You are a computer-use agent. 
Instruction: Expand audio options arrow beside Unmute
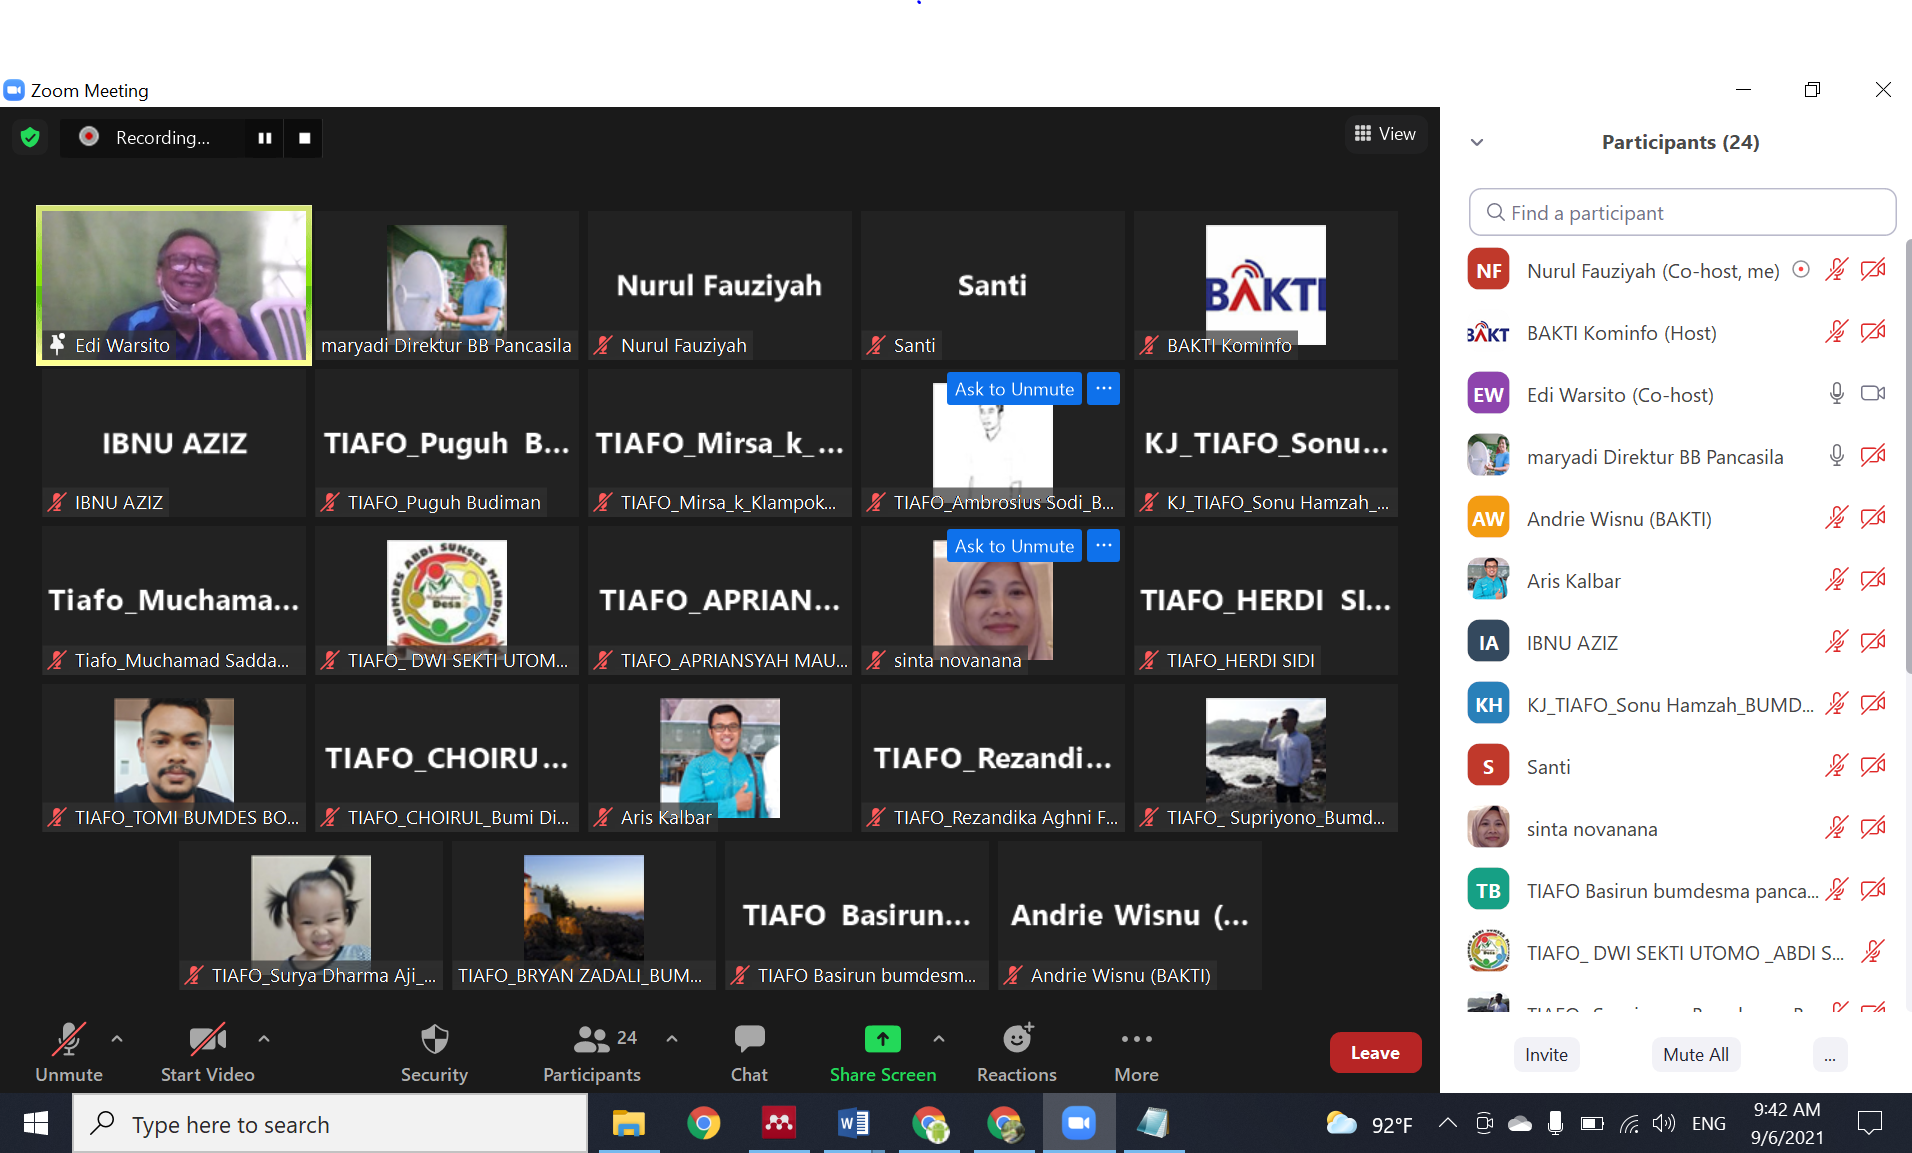117,1039
